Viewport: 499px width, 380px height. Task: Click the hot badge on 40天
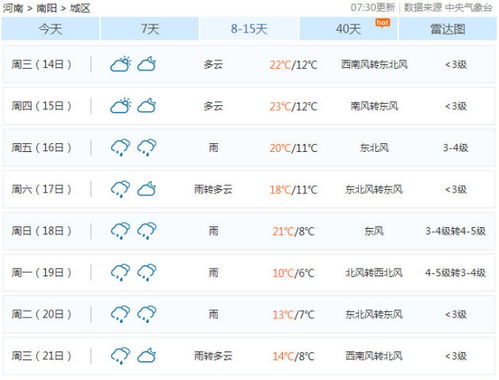[x=382, y=22]
